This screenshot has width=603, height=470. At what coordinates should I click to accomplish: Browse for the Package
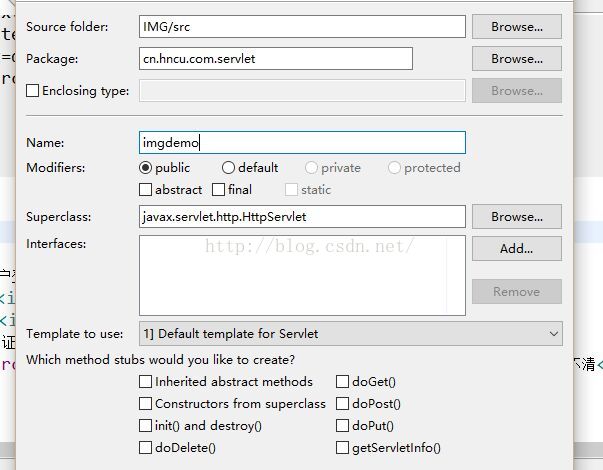517,58
